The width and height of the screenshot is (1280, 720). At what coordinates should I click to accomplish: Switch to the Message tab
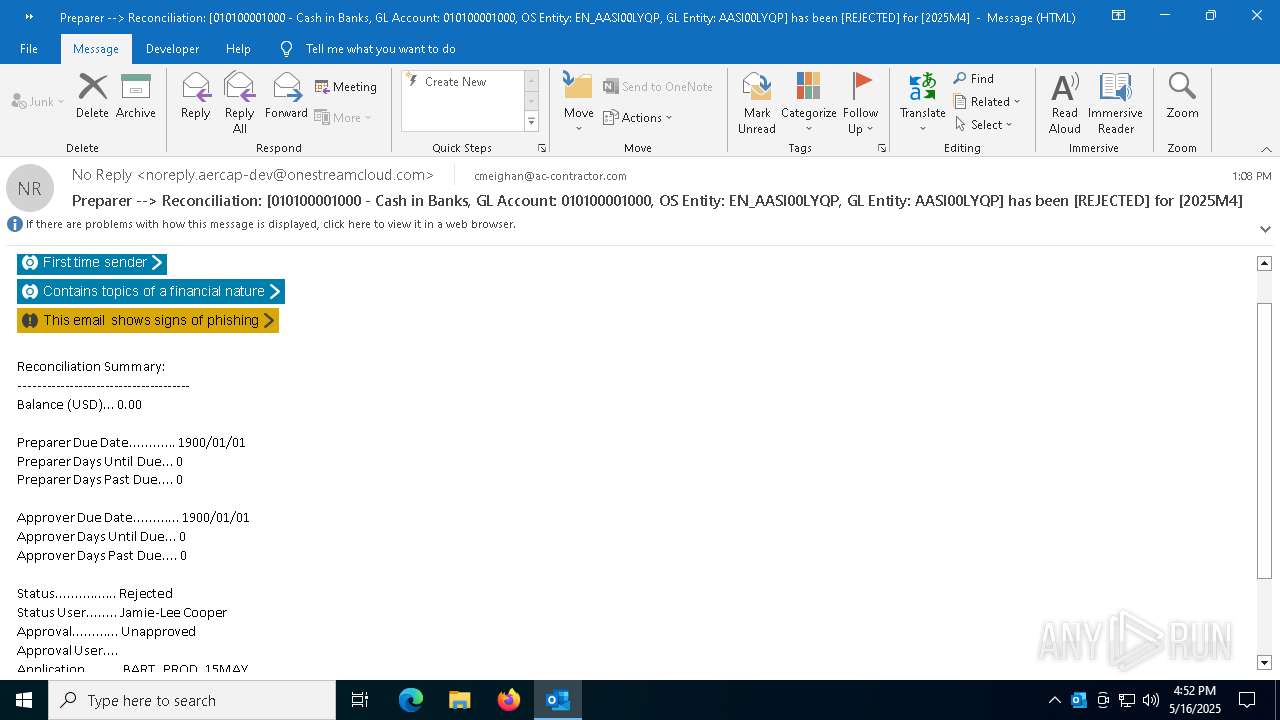click(x=96, y=49)
